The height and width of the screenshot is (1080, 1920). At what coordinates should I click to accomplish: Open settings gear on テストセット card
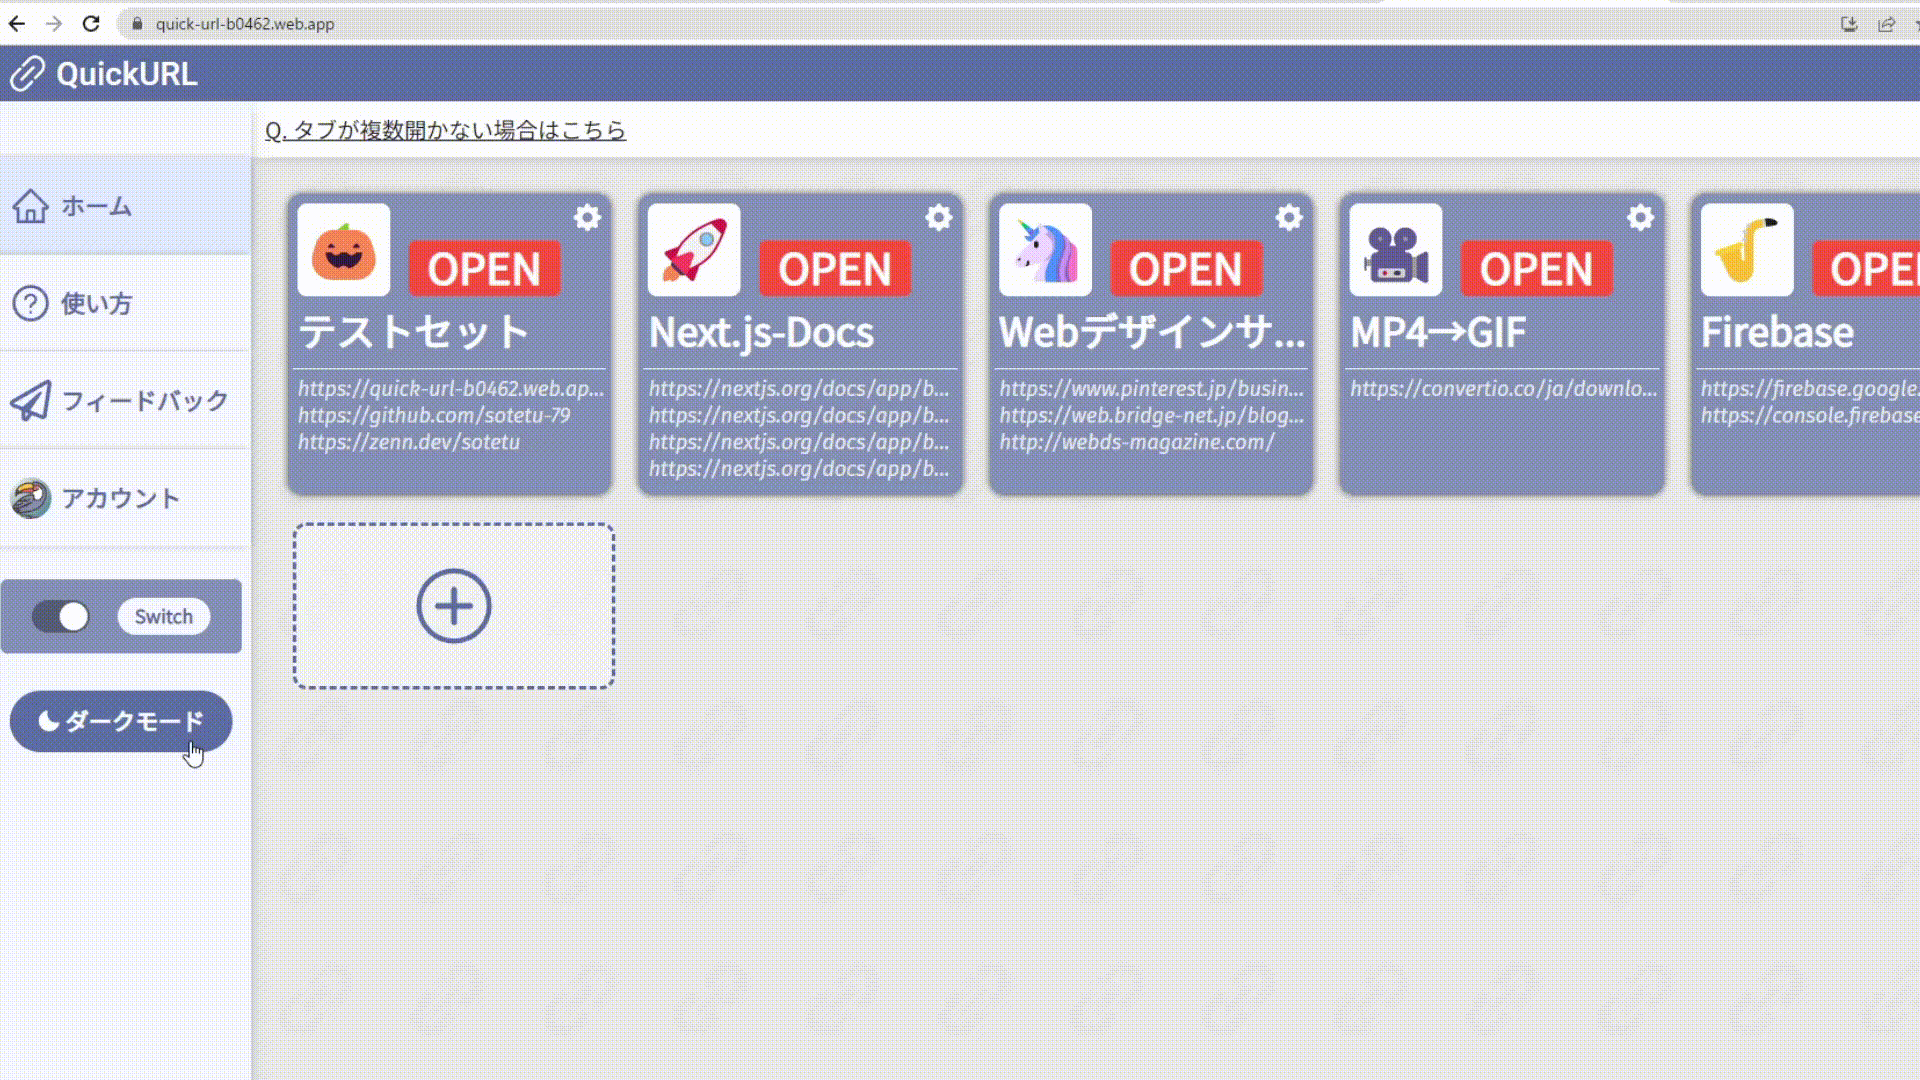tap(588, 217)
